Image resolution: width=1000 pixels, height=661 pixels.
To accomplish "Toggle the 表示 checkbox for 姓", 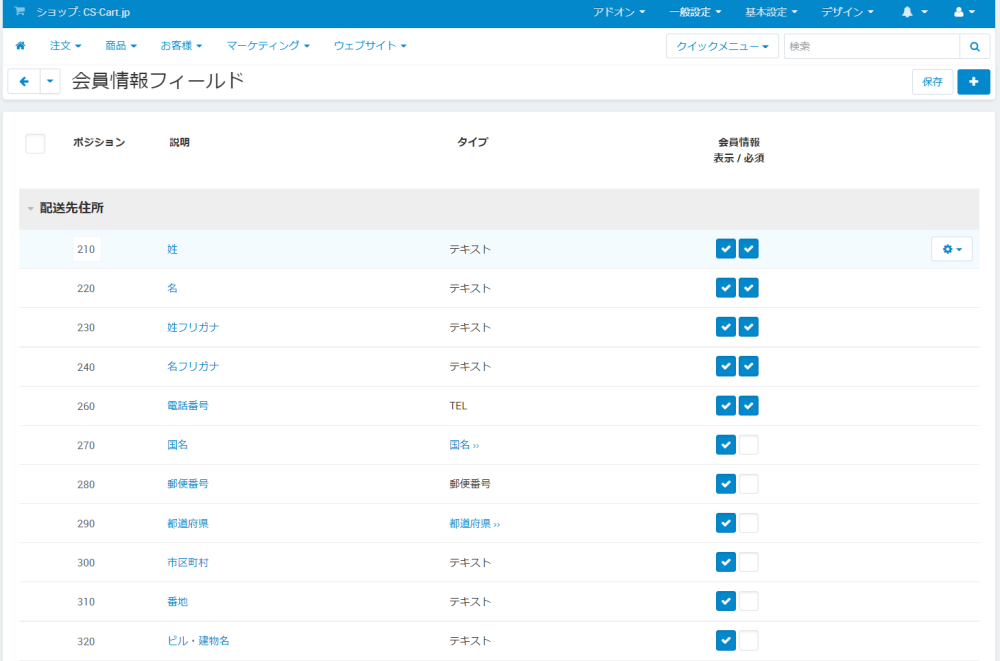I will (726, 249).
